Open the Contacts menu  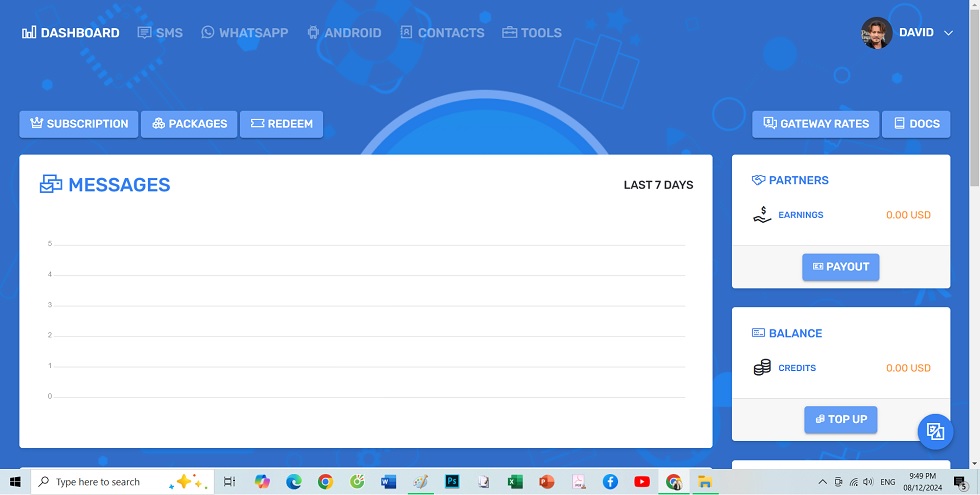pyautogui.click(x=442, y=33)
